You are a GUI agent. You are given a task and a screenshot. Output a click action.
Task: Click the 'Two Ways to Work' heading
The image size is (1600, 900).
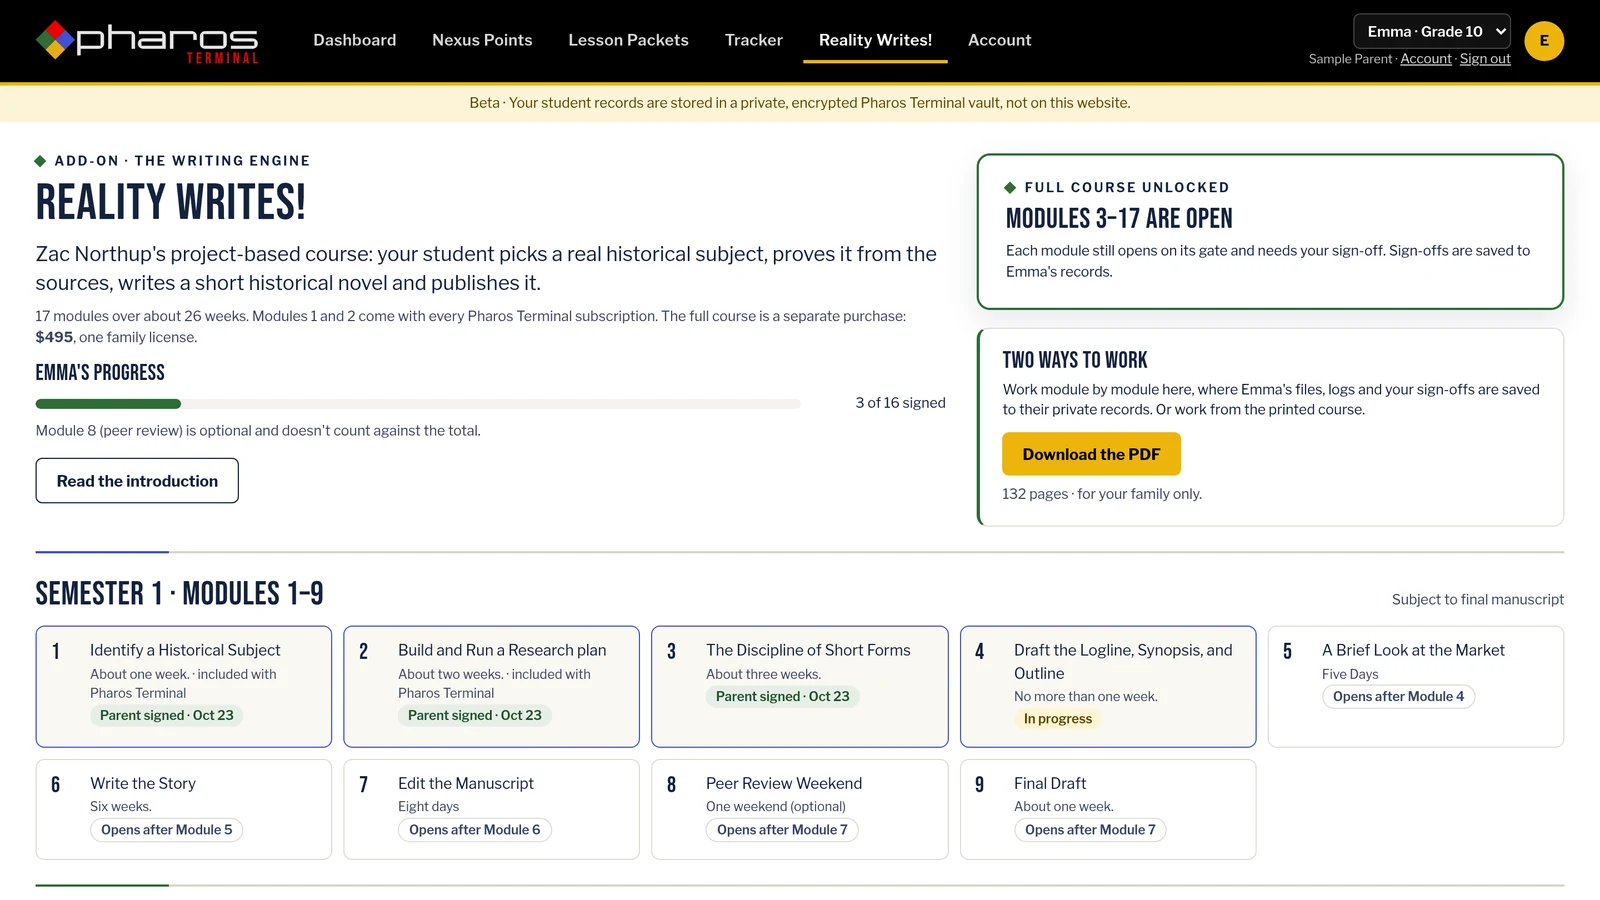point(1075,360)
